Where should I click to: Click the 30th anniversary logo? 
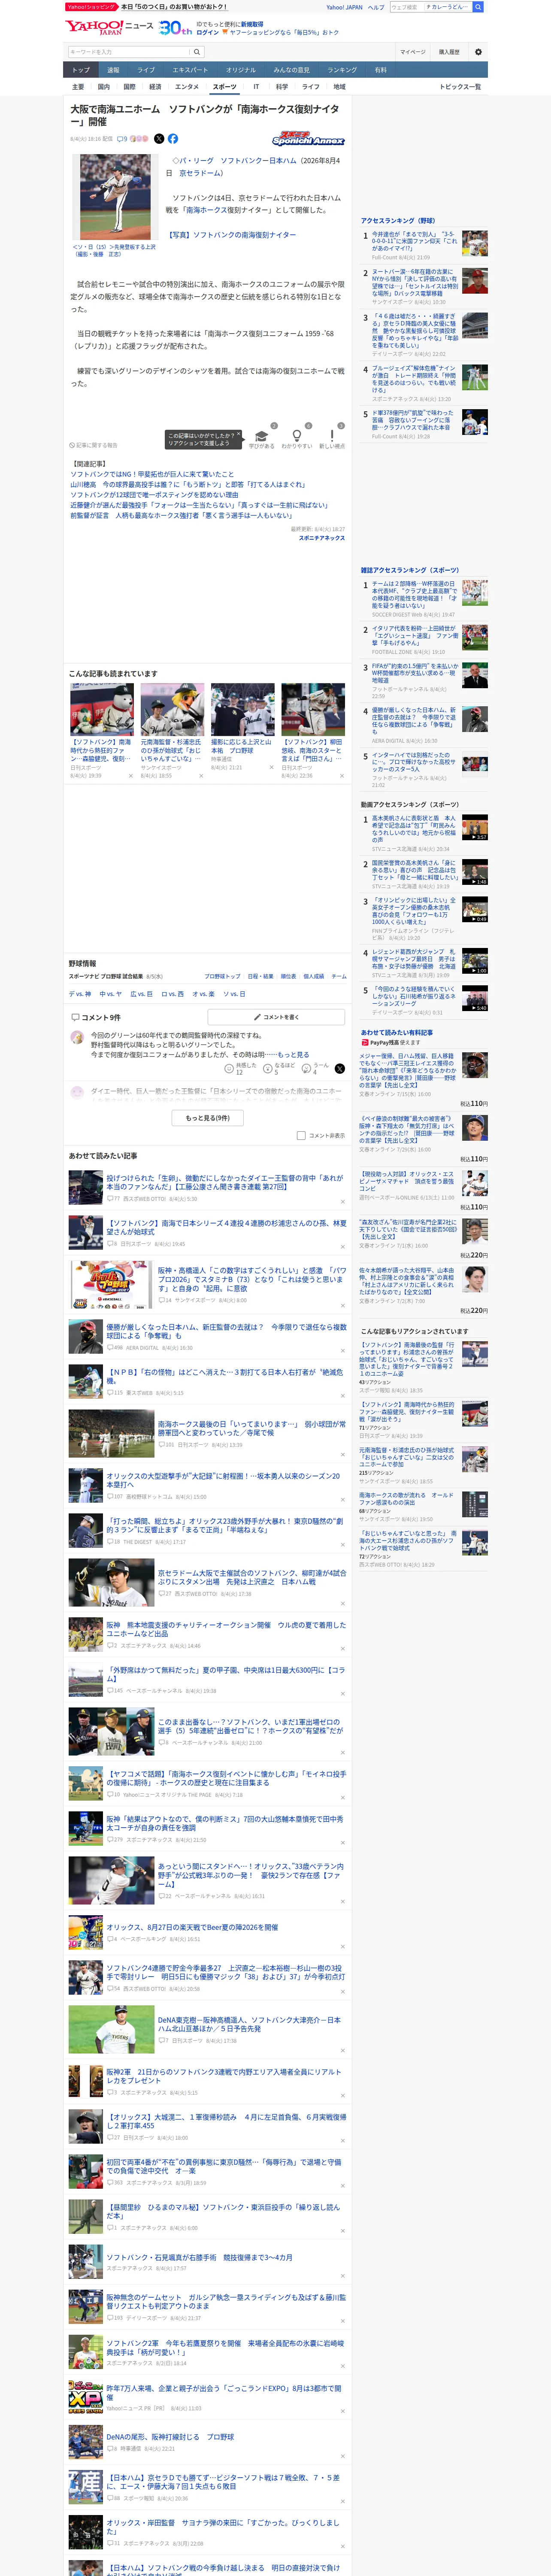point(176,28)
